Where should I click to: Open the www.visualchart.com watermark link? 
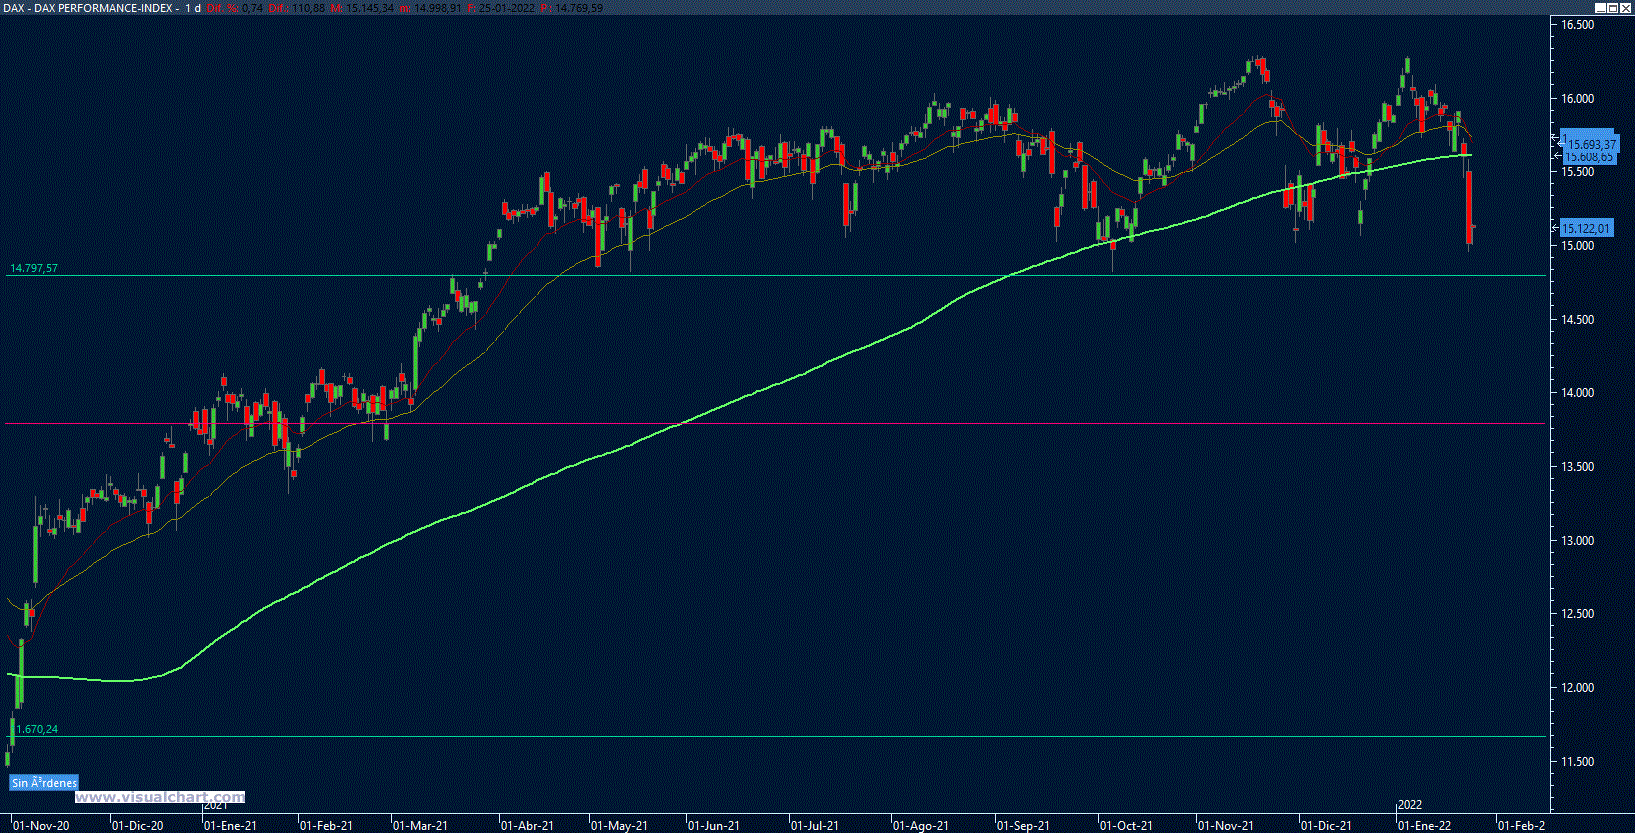160,797
